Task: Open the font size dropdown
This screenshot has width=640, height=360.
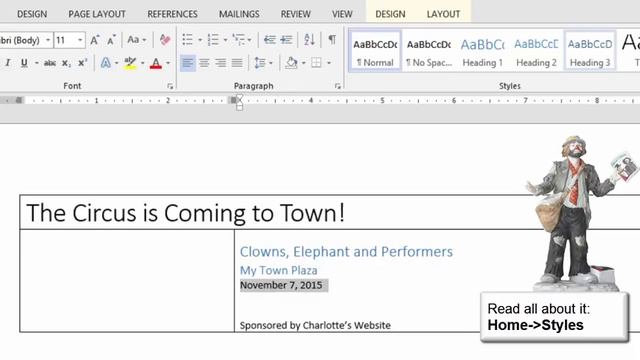Action: point(80,40)
